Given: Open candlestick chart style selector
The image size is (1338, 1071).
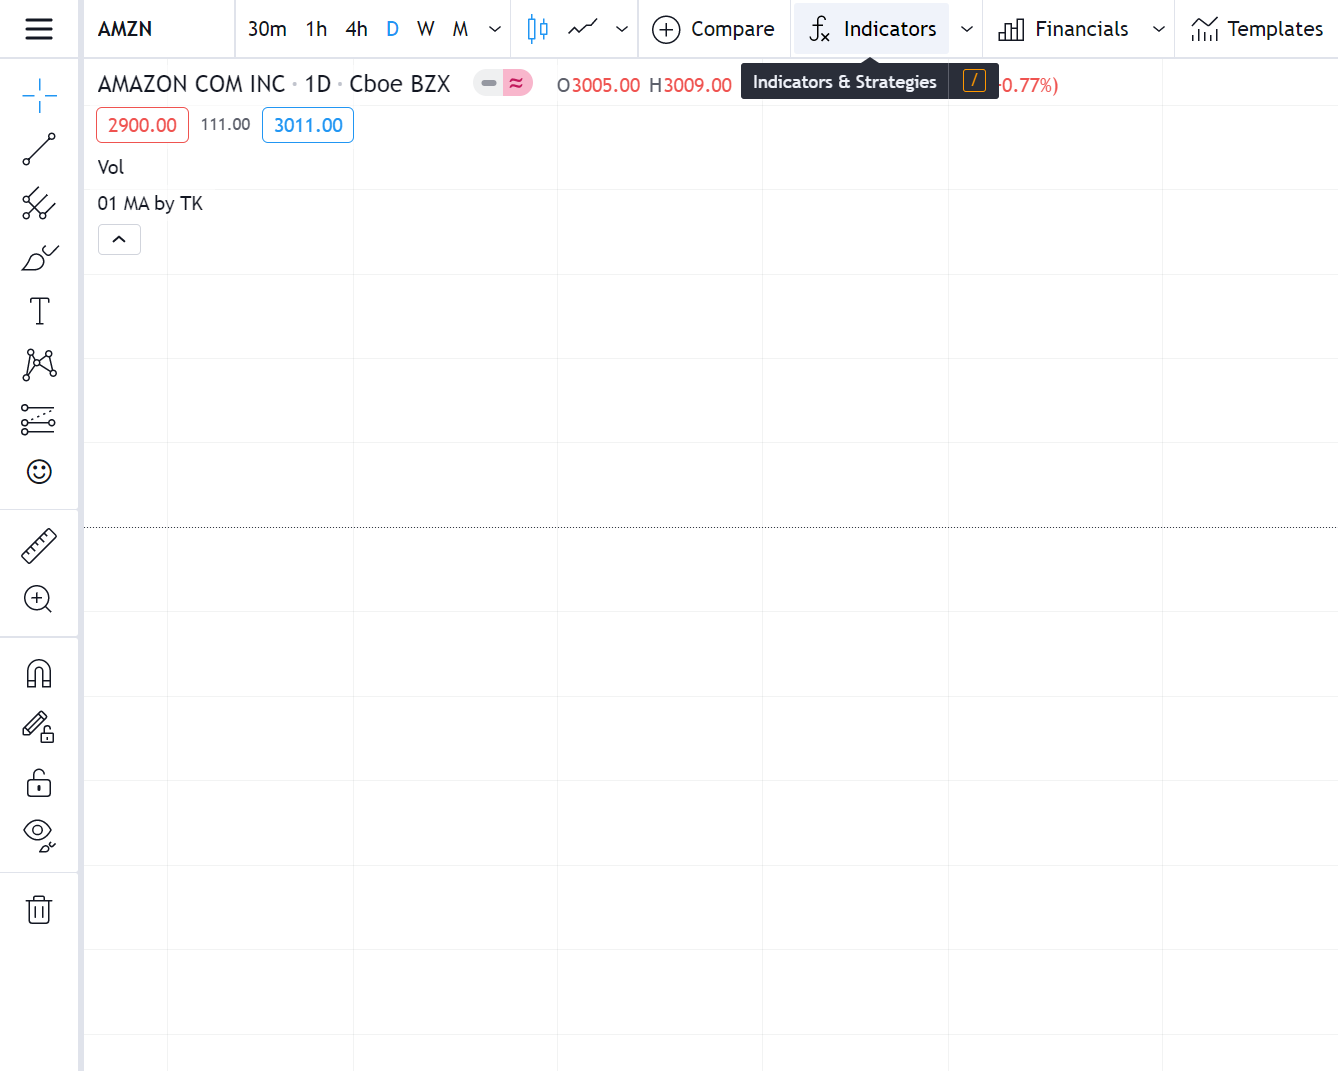Looking at the screenshot, I should (x=538, y=29).
